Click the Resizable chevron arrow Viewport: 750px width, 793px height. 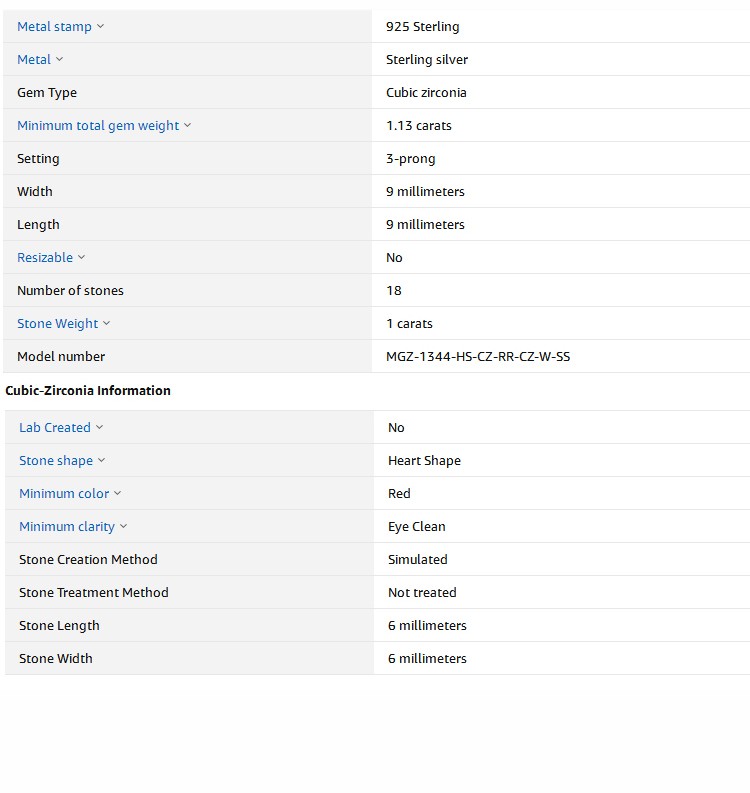(x=82, y=258)
